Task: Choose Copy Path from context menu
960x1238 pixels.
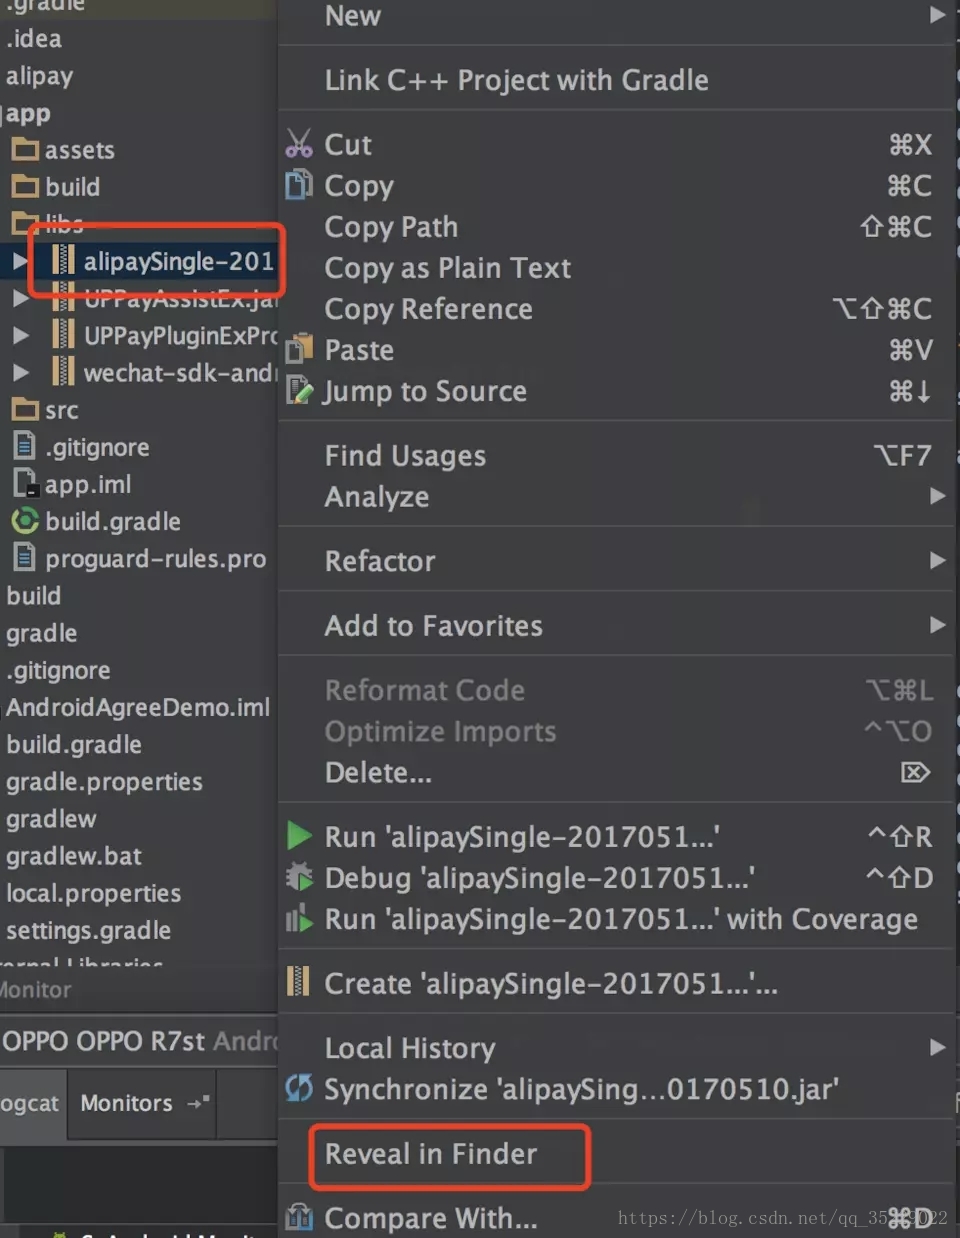Action: pos(391,227)
